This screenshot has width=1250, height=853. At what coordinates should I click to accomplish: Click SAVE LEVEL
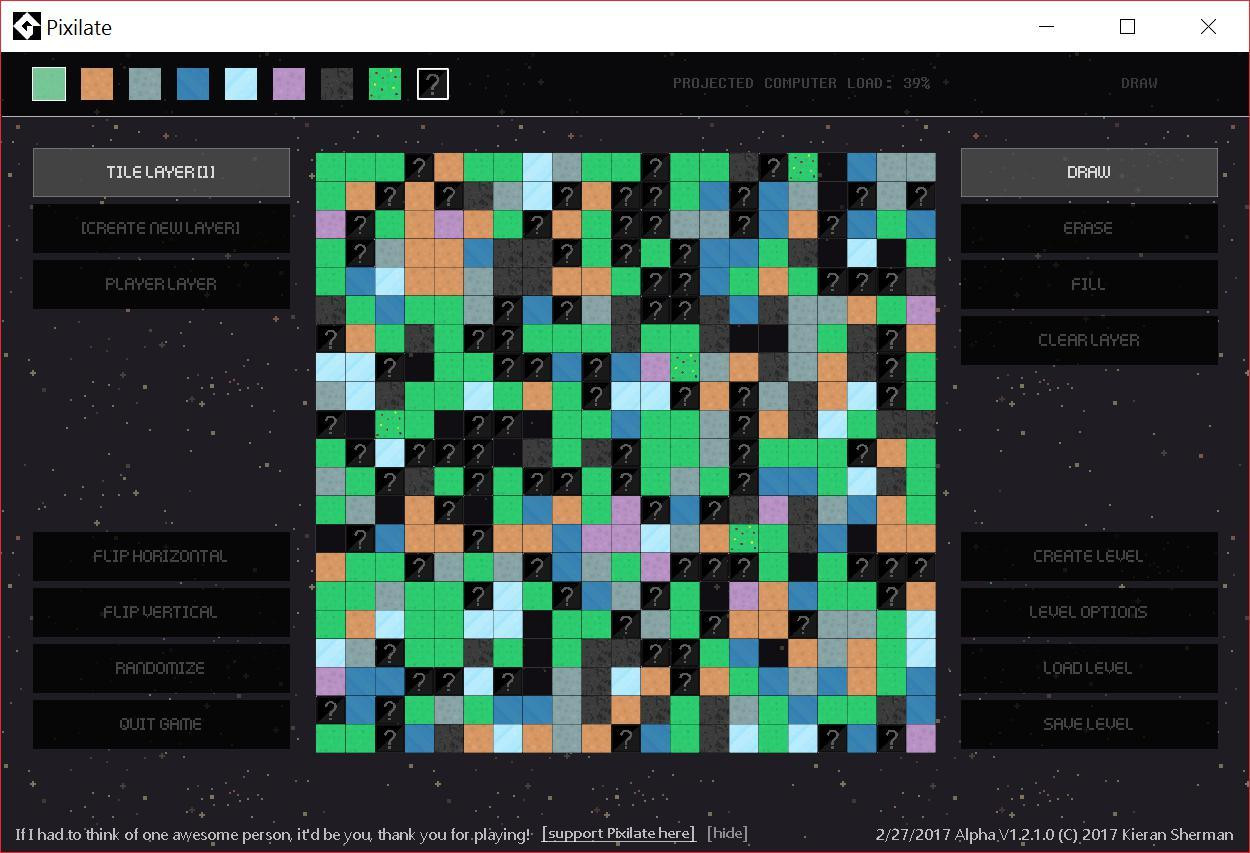(1089, 724)
